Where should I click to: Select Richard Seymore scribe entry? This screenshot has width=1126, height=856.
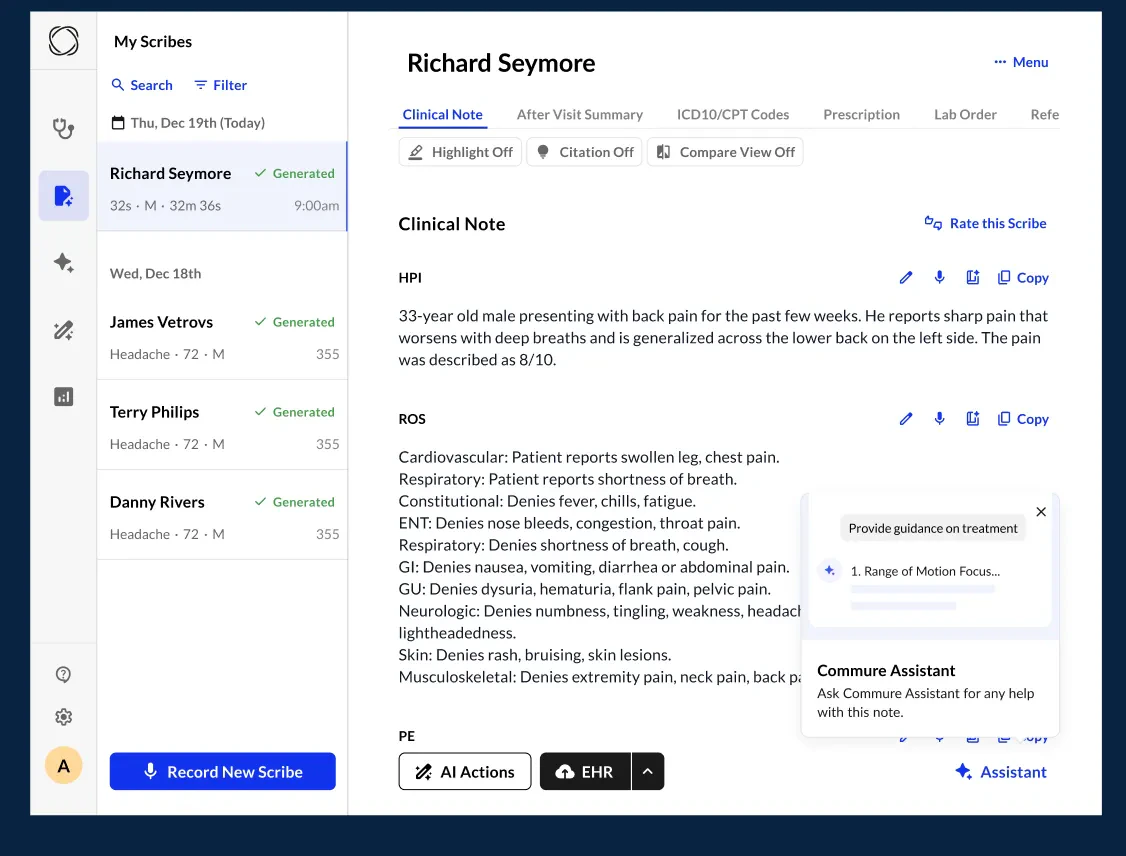tap(222, 187)
